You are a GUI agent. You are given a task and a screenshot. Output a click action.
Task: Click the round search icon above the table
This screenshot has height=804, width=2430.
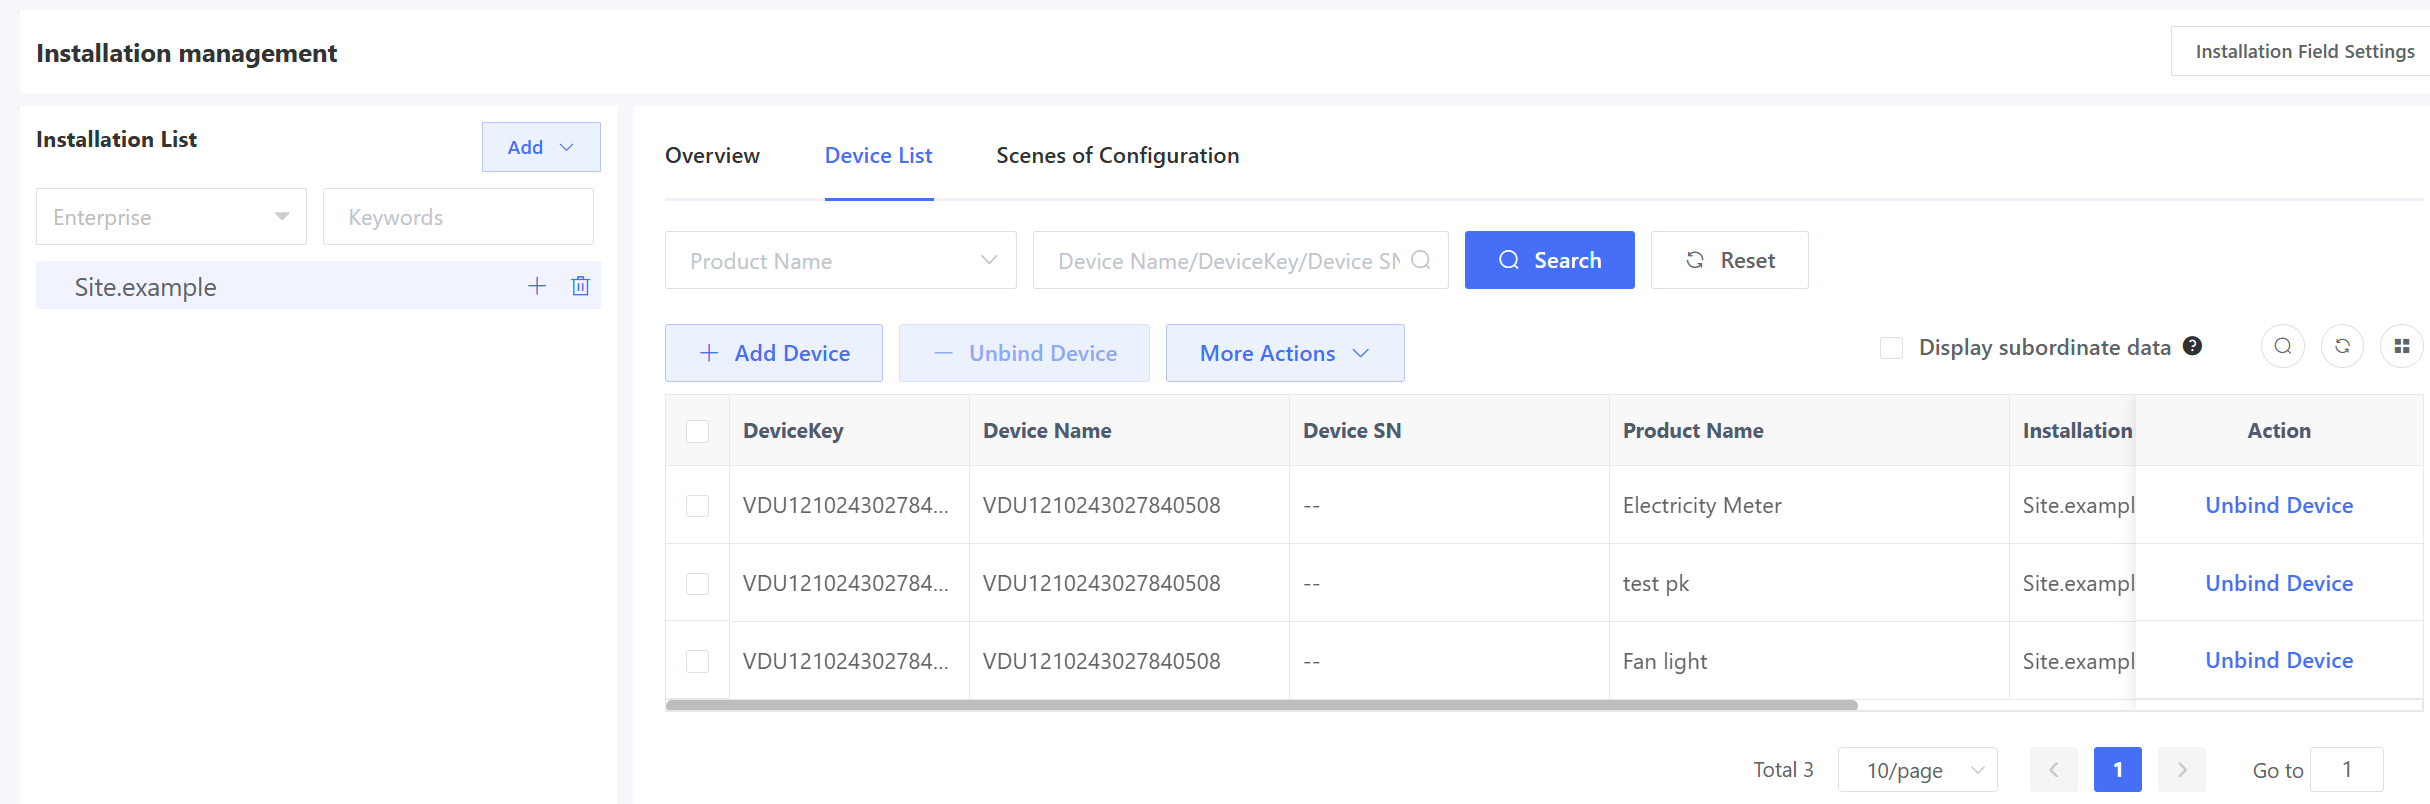[x=2282, y=347]
